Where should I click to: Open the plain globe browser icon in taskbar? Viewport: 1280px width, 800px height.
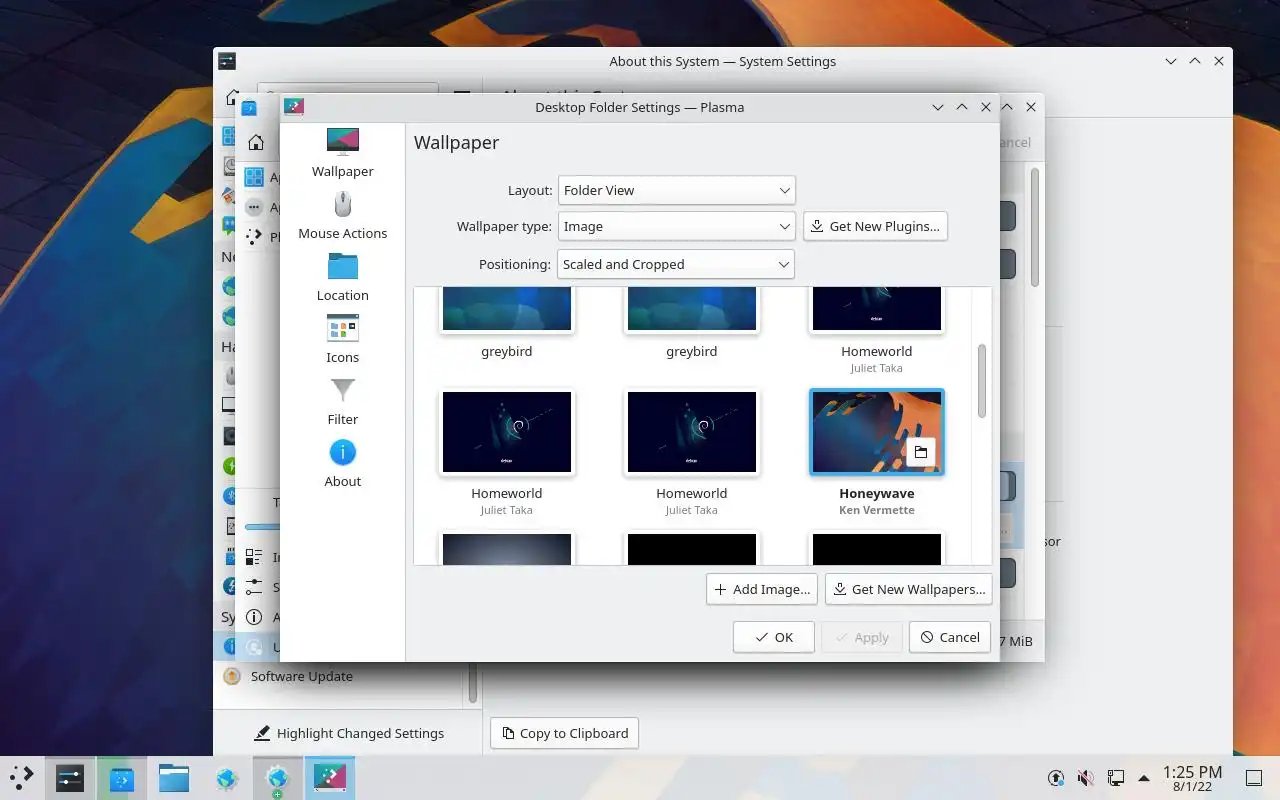click(226, 777)
